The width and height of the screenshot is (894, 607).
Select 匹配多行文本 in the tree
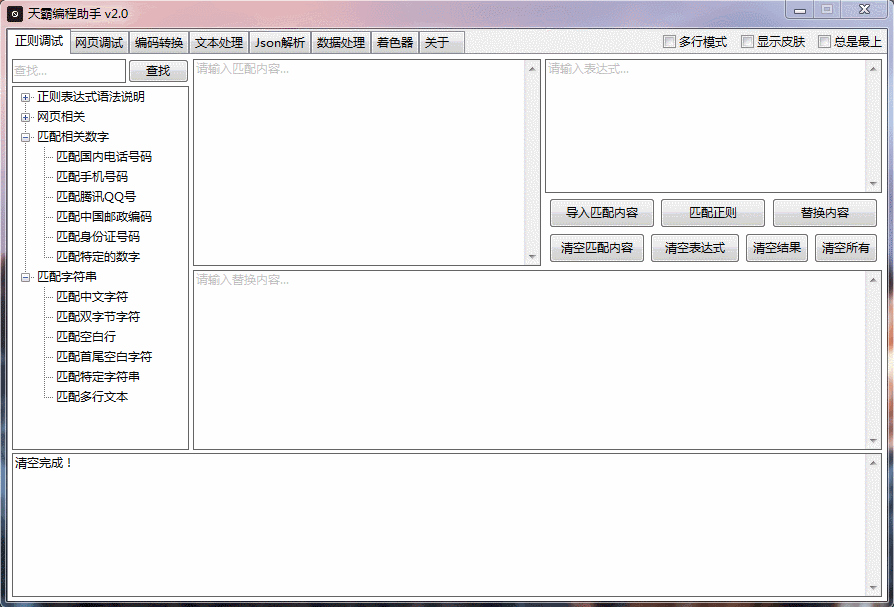pos(92,397)
